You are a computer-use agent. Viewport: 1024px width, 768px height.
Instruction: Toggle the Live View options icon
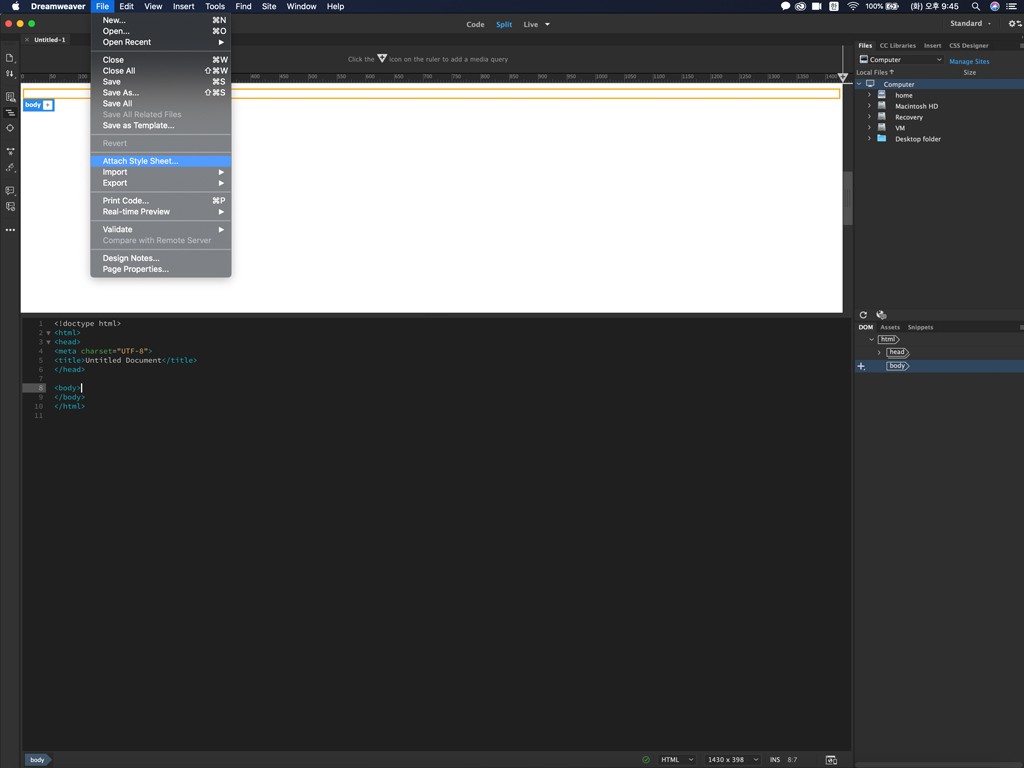coord(10,97)
